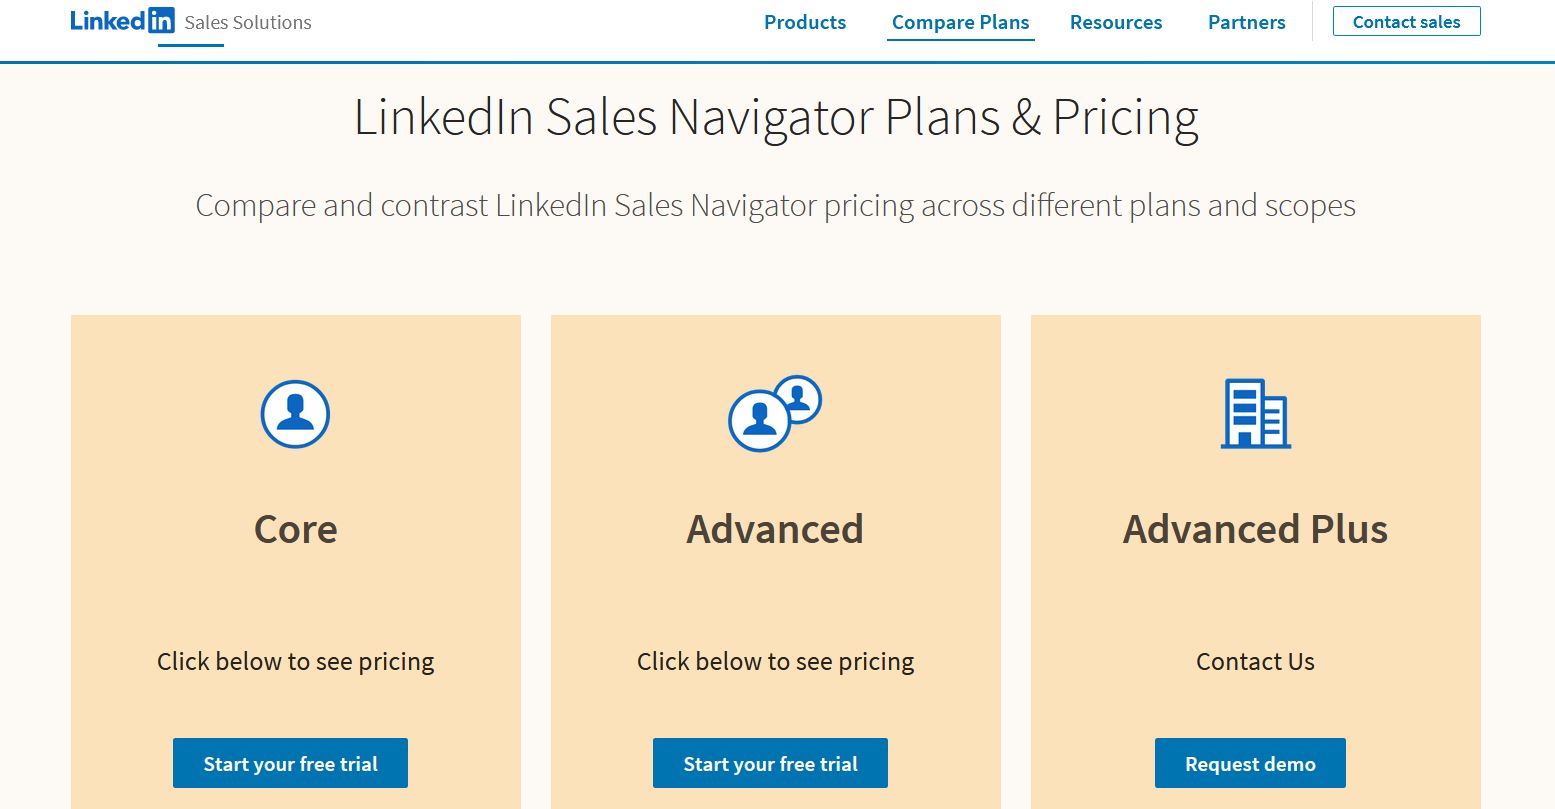
Task: Select the Compare Plans tab
Action: (960, 22)
